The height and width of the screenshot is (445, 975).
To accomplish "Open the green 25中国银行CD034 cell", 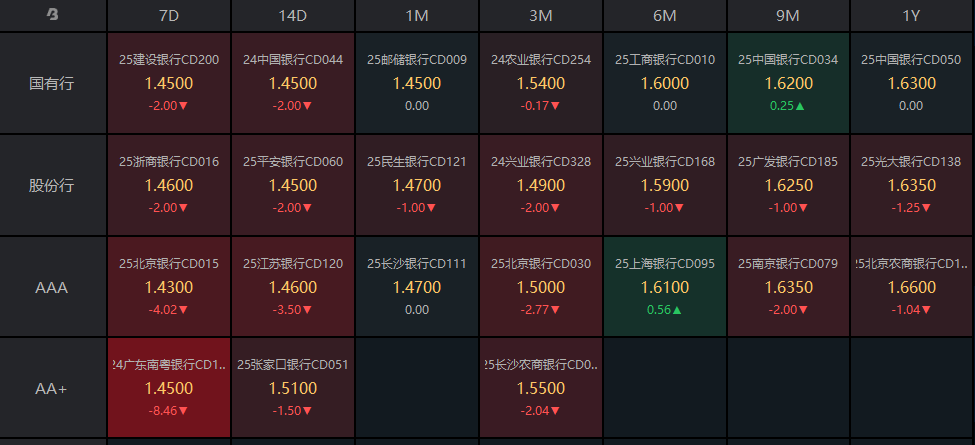I will (x=789, y=83).
